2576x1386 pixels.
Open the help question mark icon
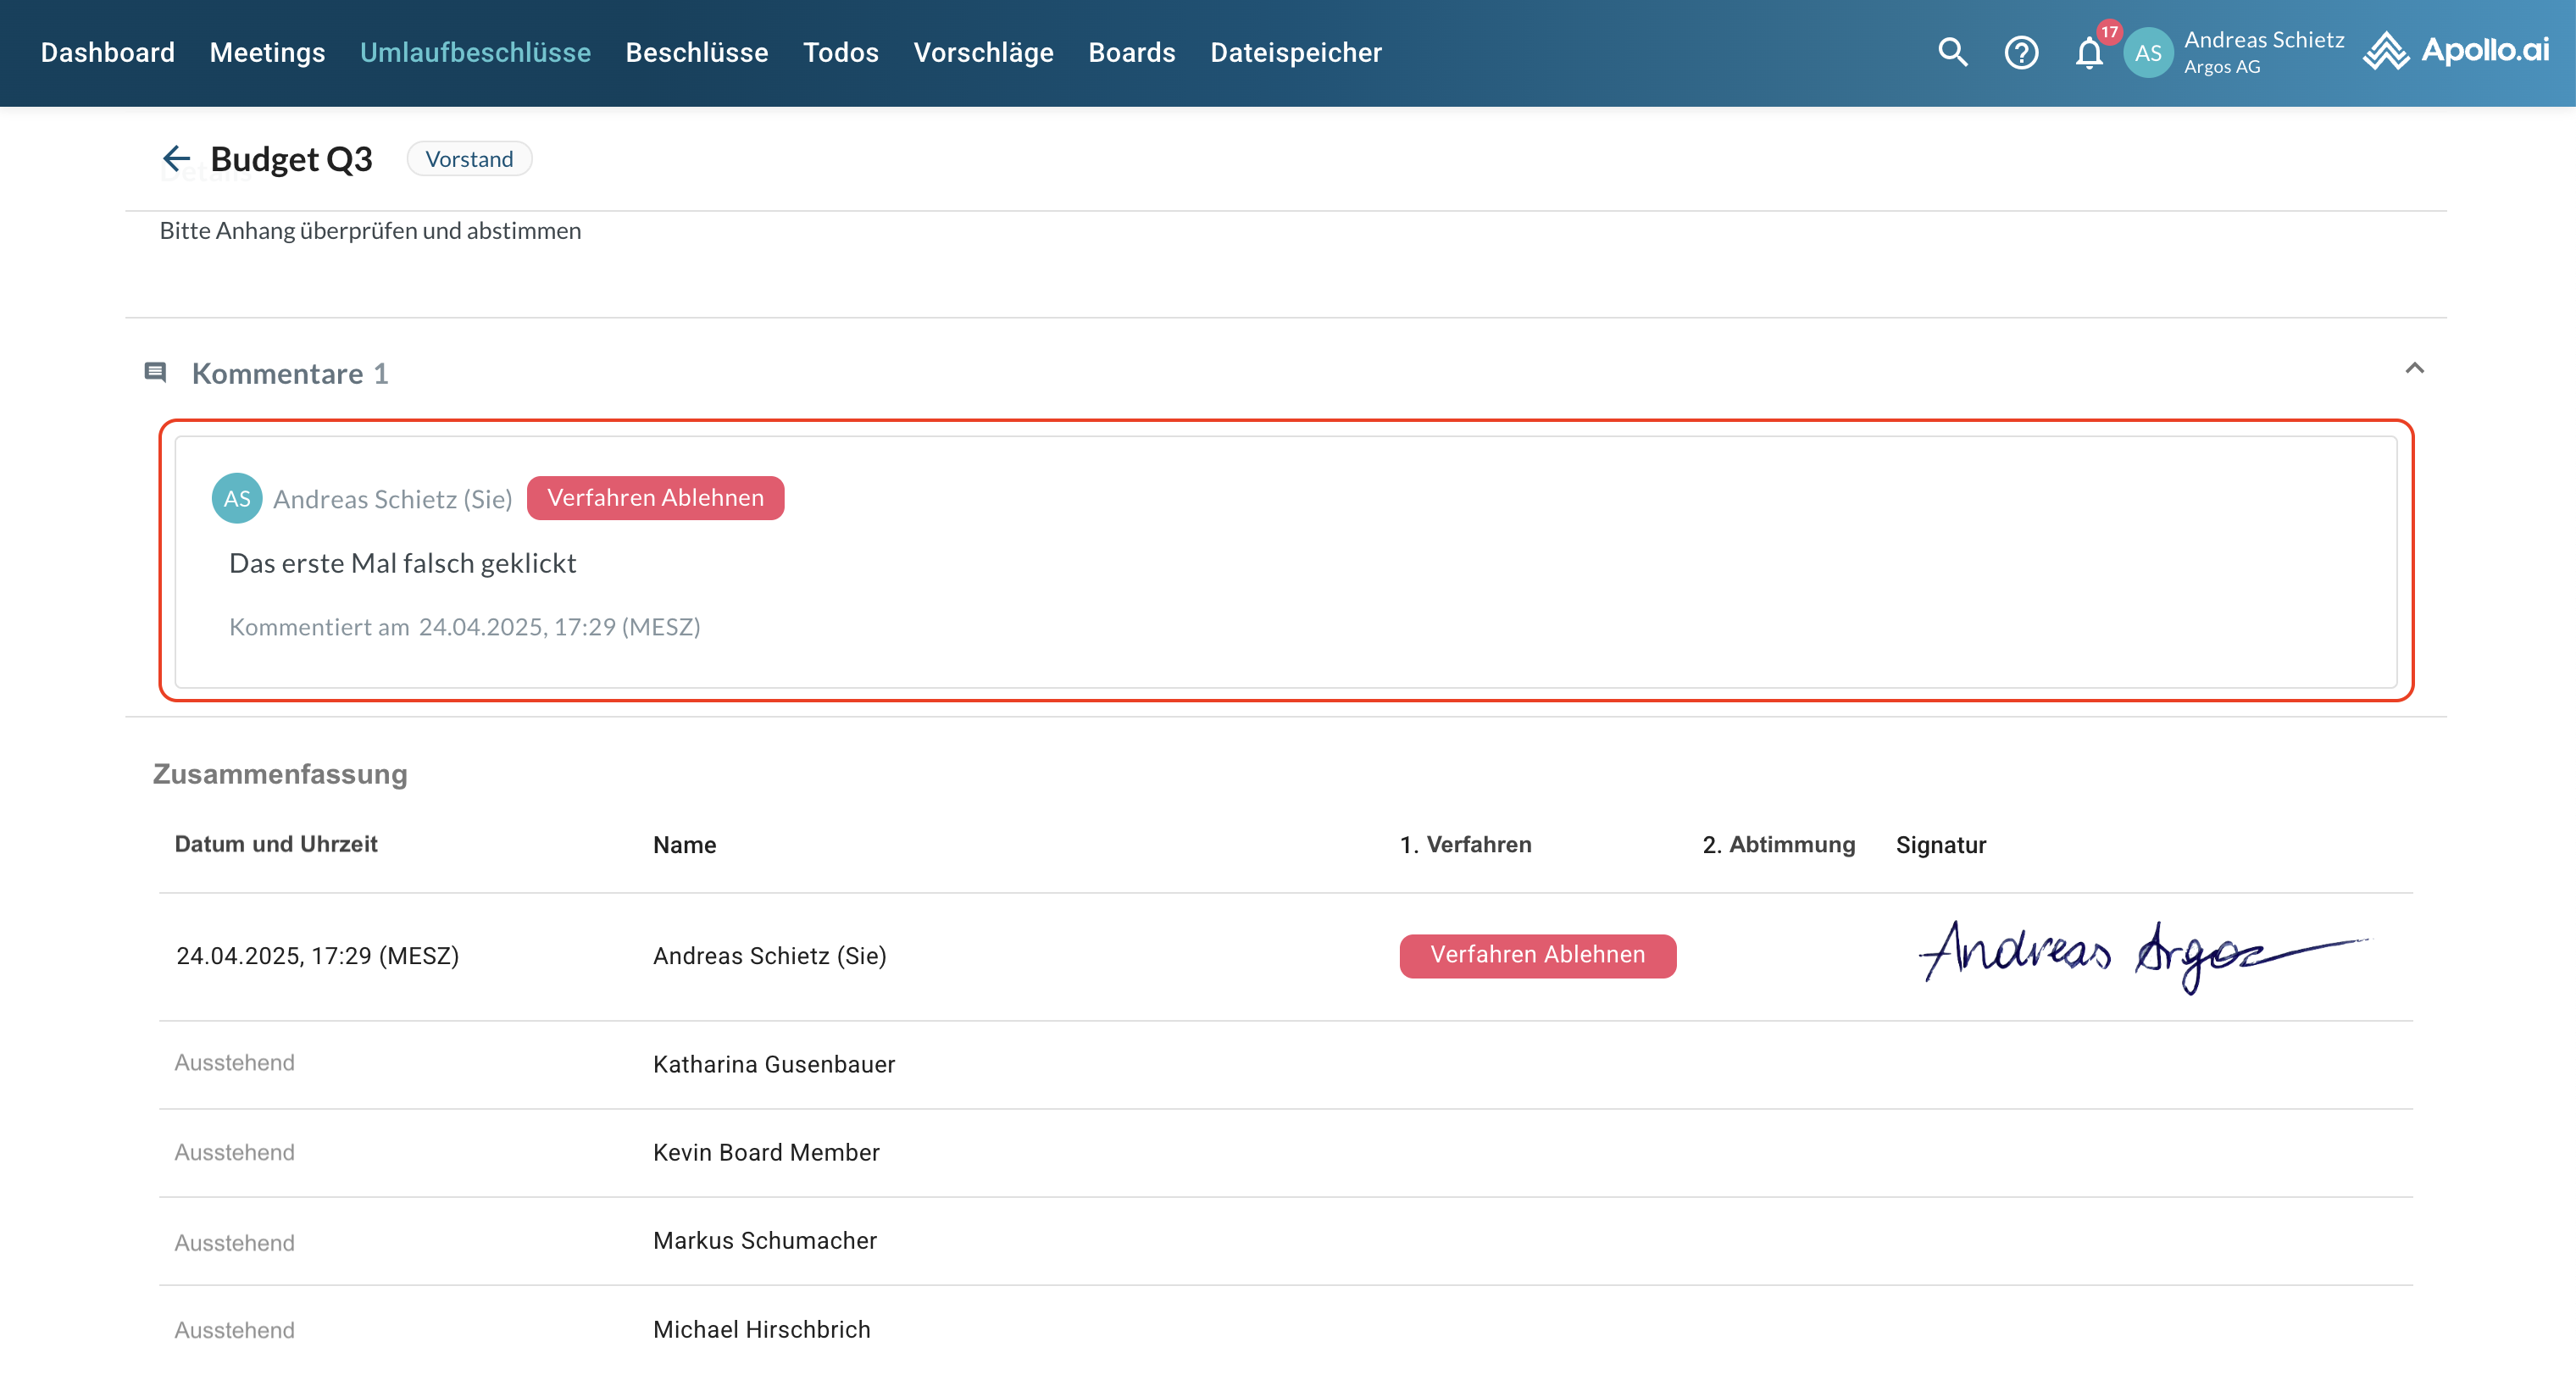(2021, 52)
